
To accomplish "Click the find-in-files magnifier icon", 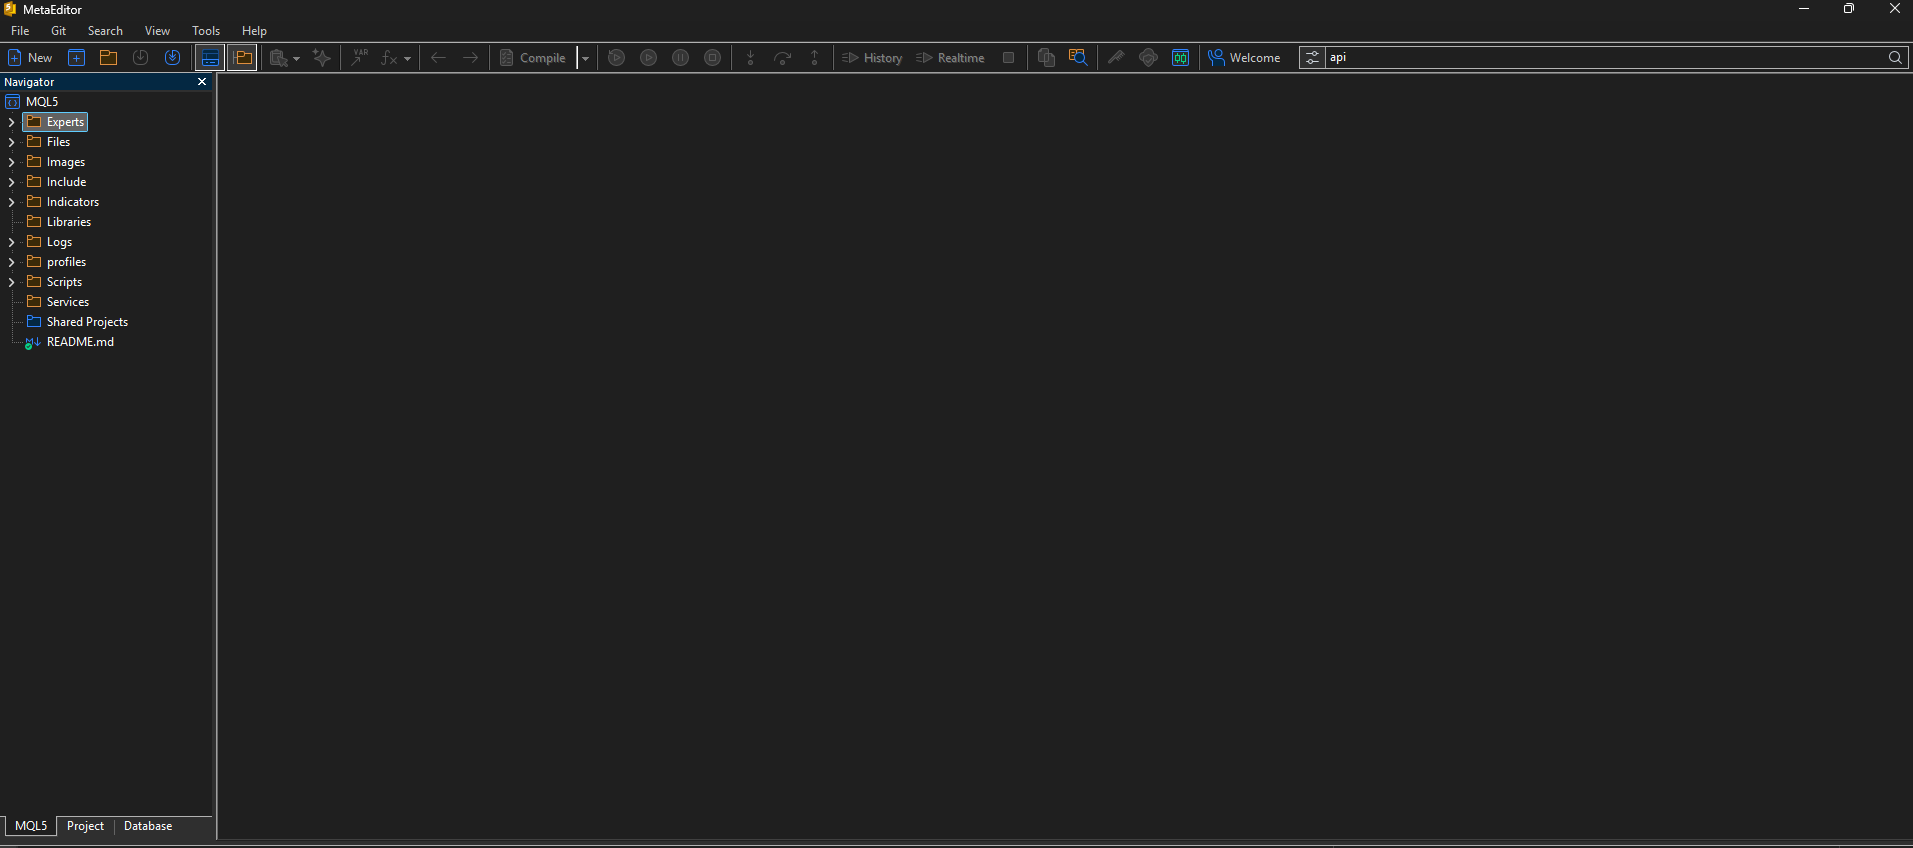I will [x=1078, y=58].
